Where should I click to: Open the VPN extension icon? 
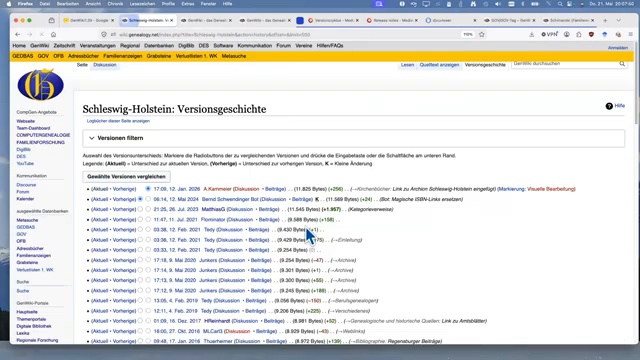(549, 35)
